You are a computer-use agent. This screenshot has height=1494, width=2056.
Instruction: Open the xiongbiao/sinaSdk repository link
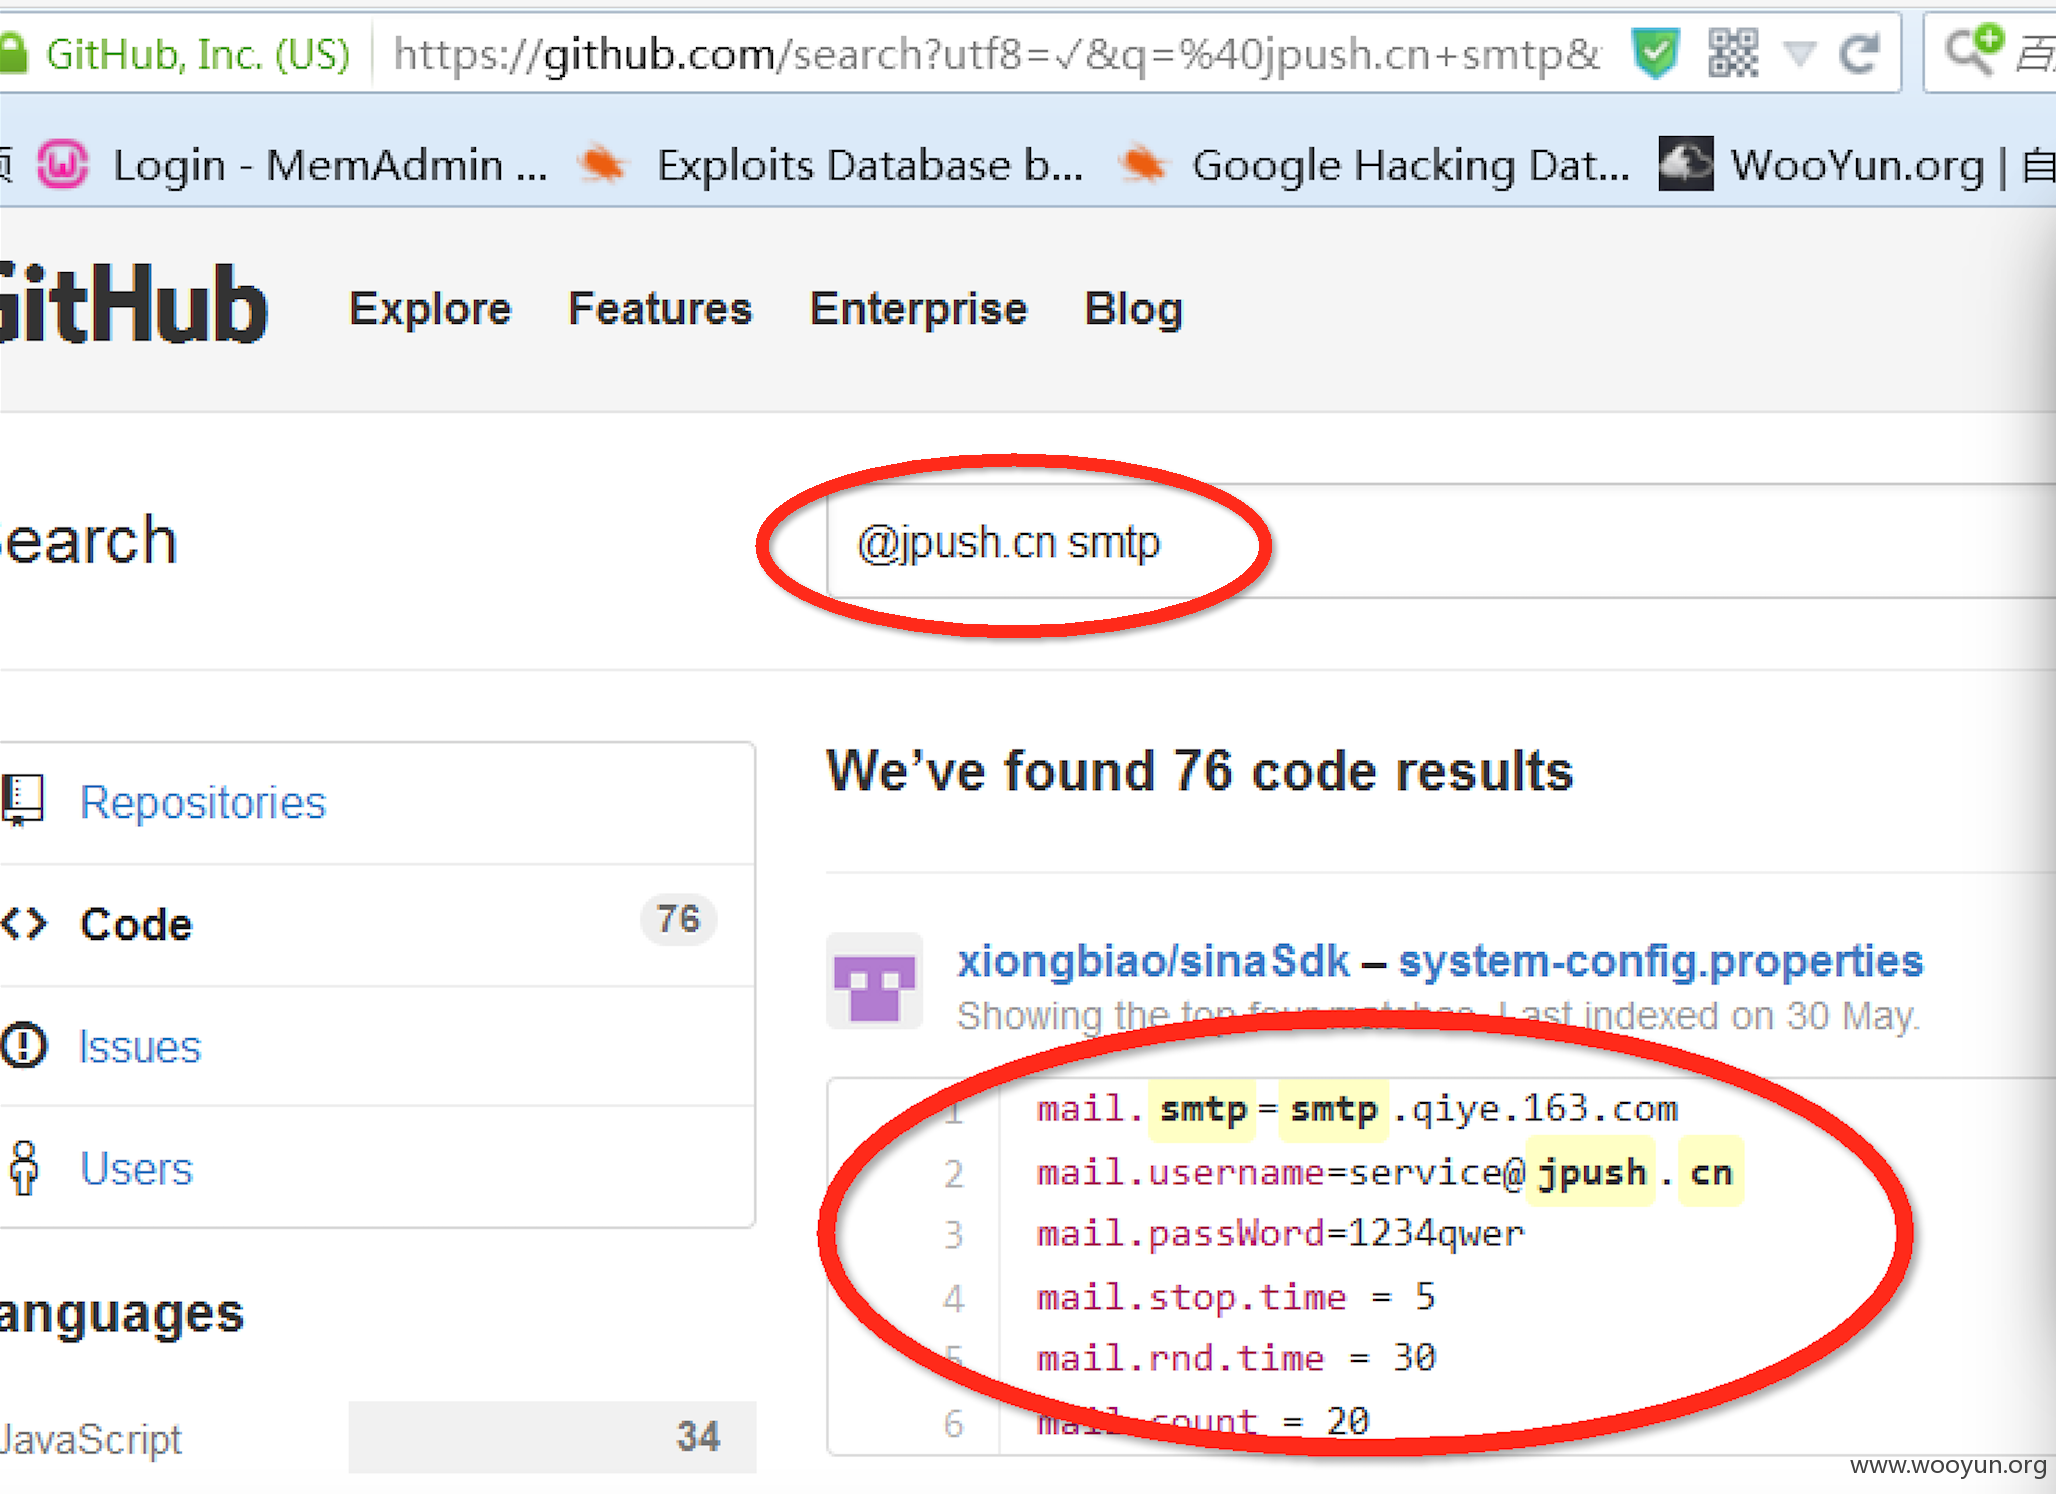tap(1153, 961)
